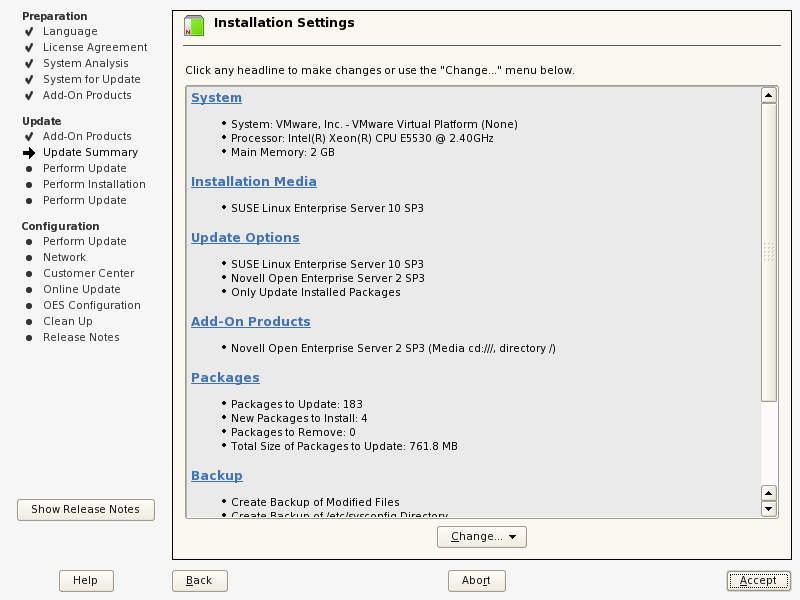
Task: Click the checkmark next to Language
Action: click(29, 32)
